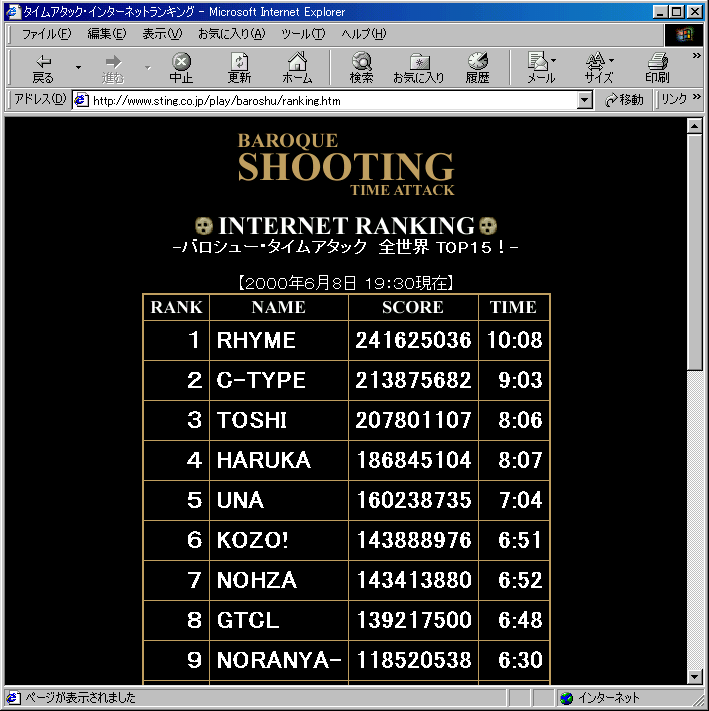Open the メール mail button
The height and width of the screenshot is (711, 709).
point(541,68)
